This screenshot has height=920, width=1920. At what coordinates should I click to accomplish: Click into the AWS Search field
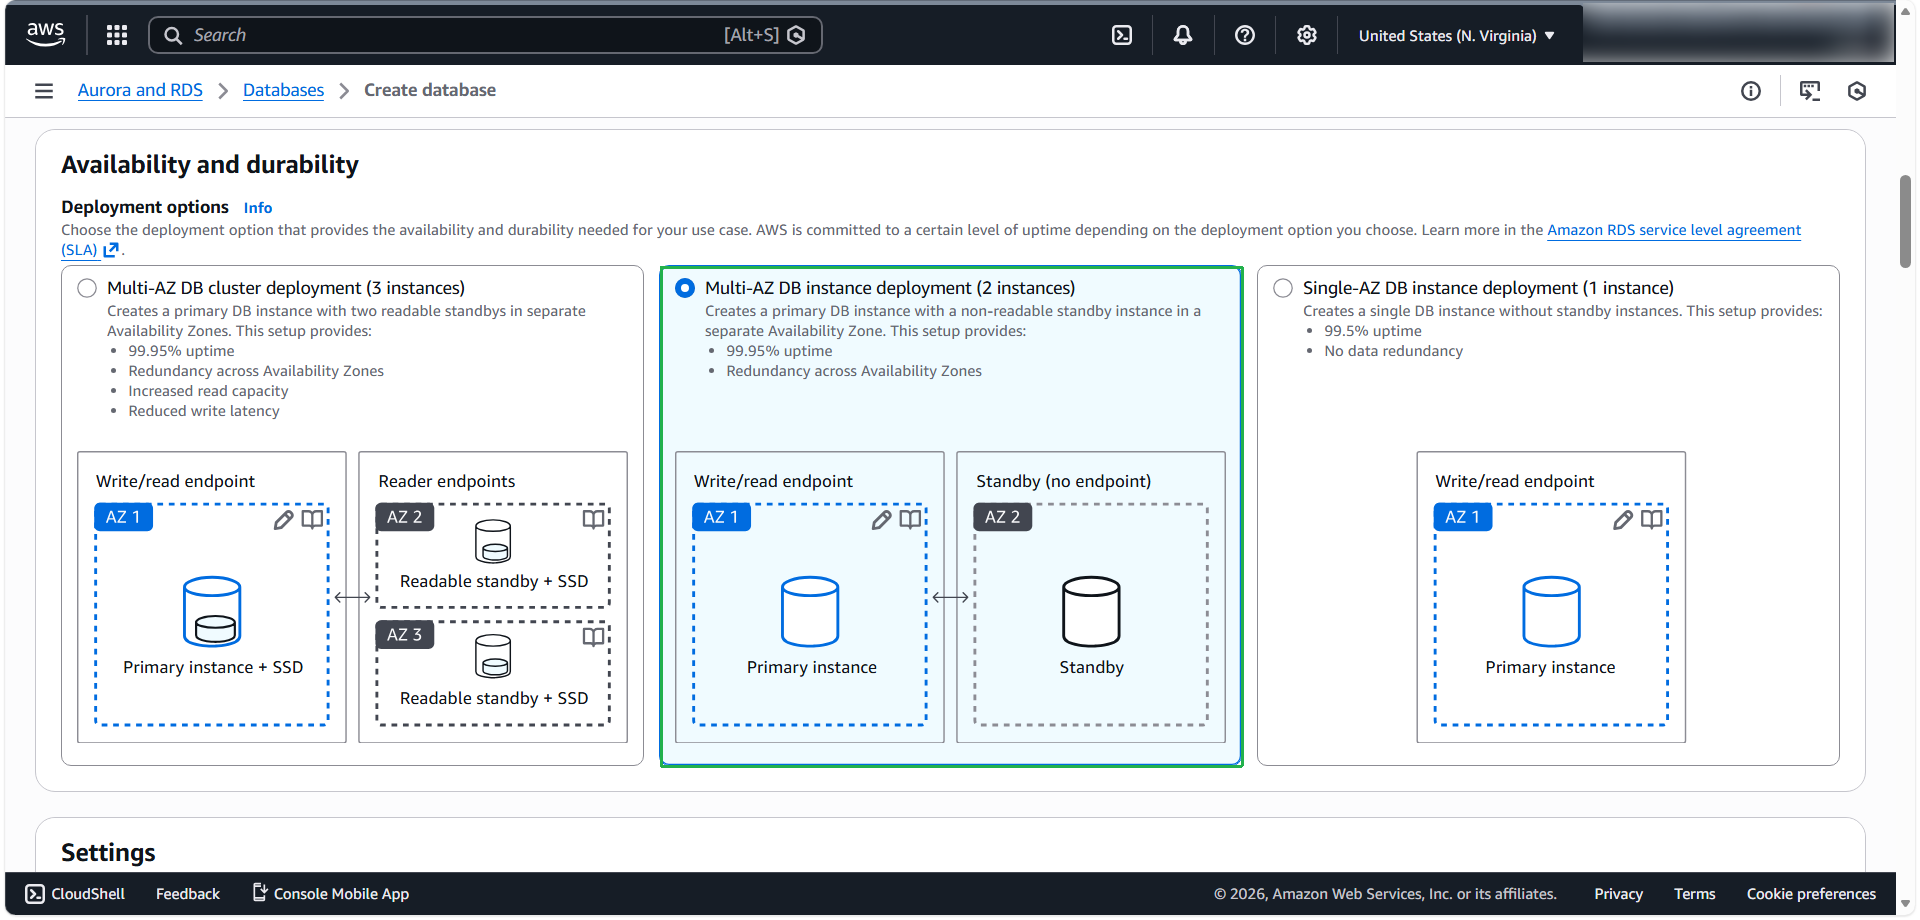click(485, 35)
